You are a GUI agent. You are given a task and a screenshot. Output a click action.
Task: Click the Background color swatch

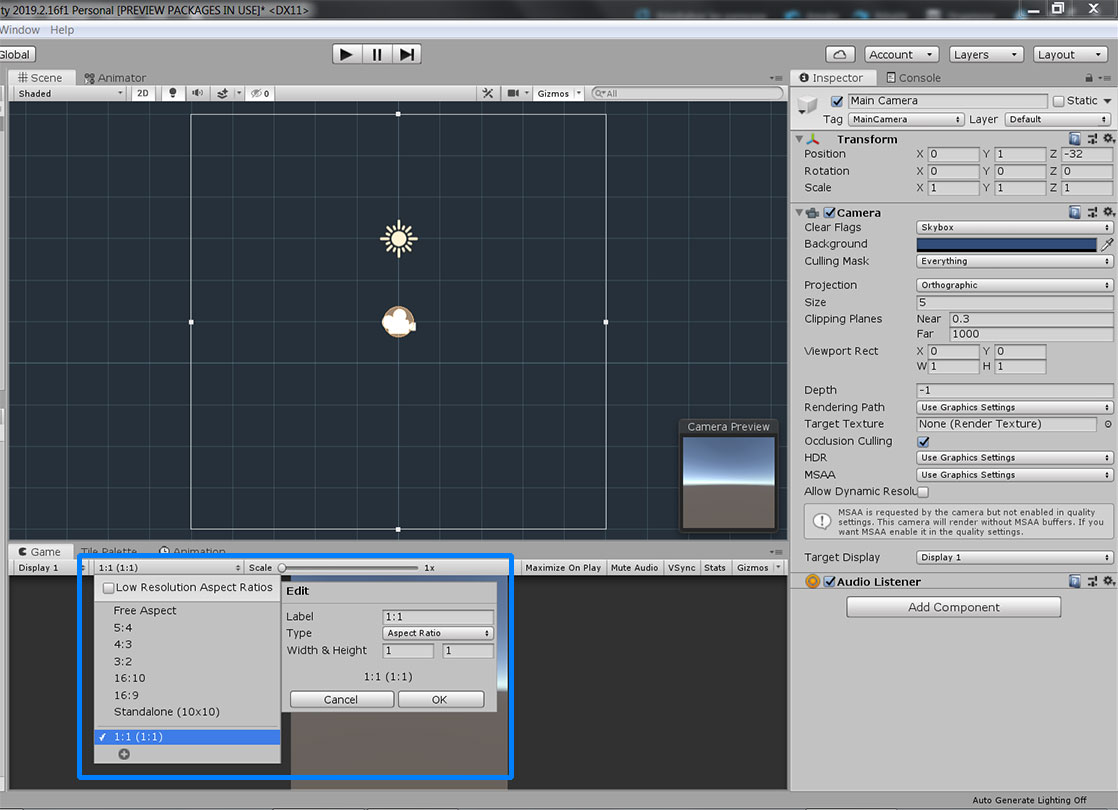[1006, 244]
